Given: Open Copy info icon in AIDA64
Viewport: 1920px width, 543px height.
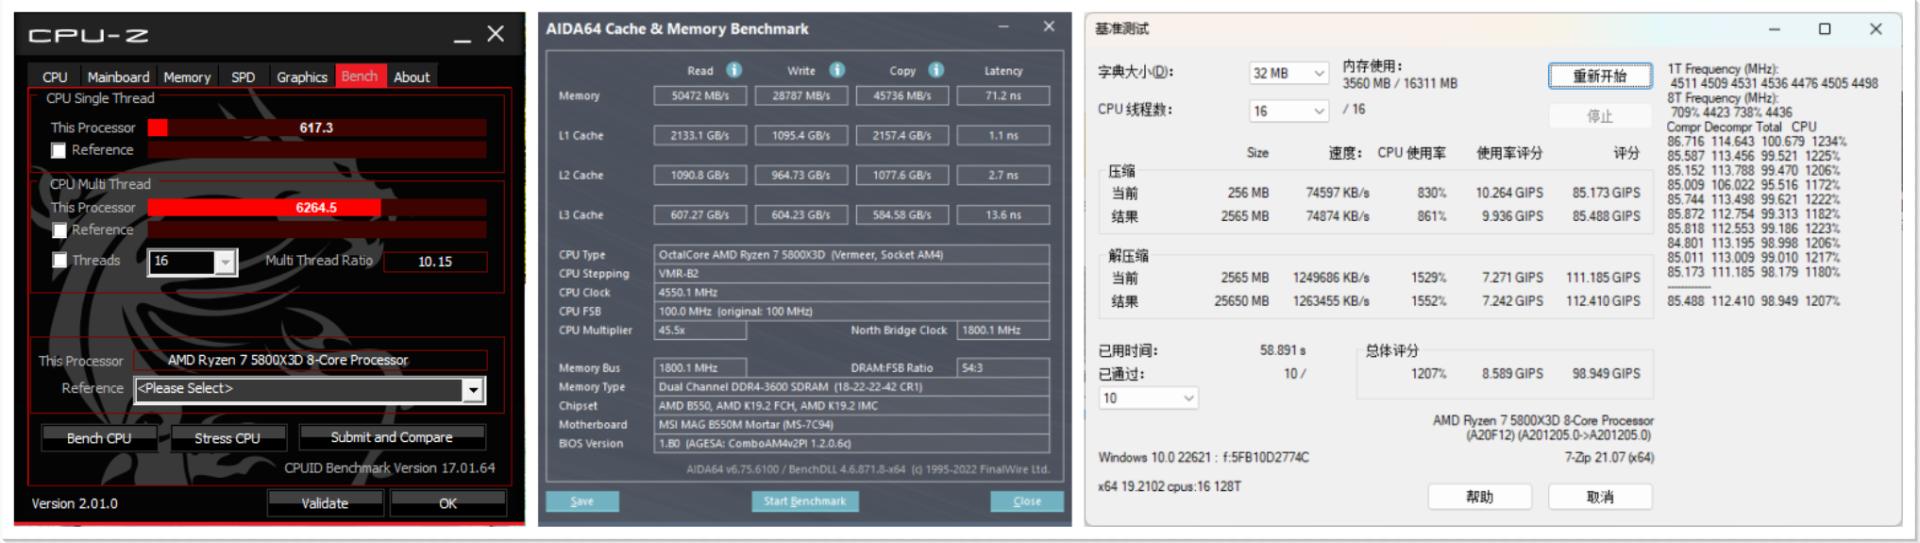Looking at the screenshot, I should point(936,70).
